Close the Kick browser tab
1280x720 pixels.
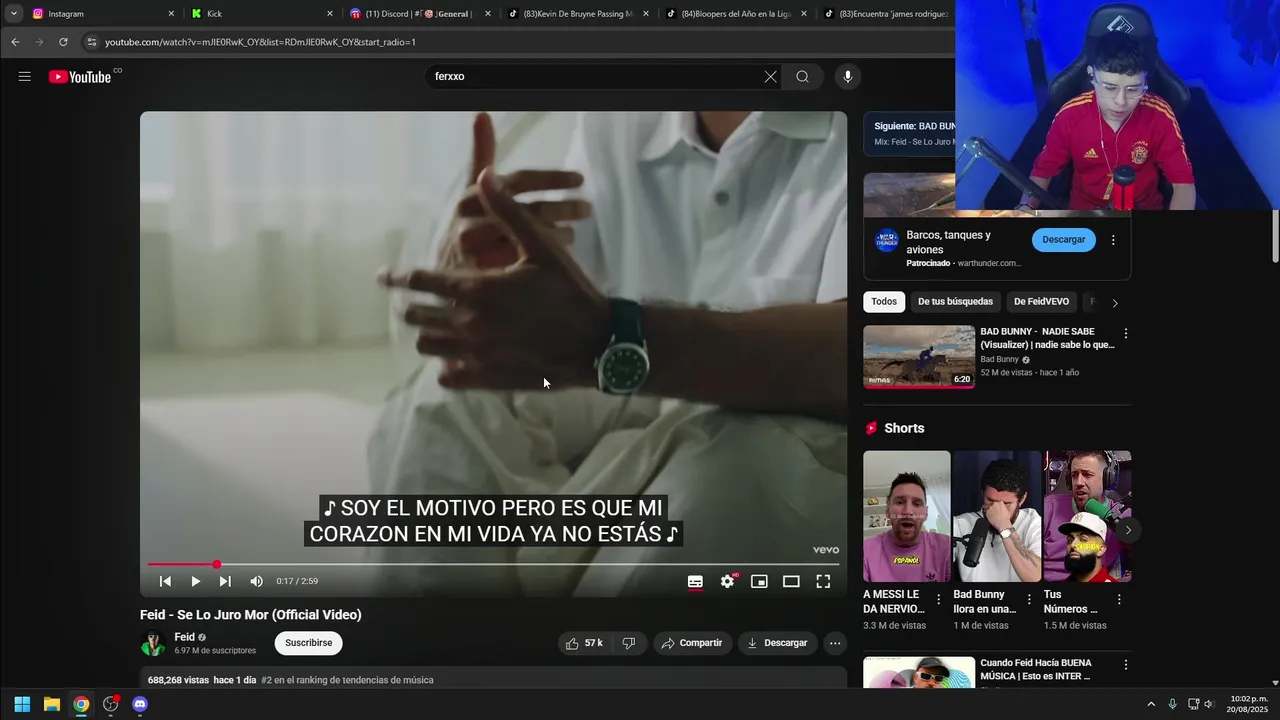pos(329,14)
